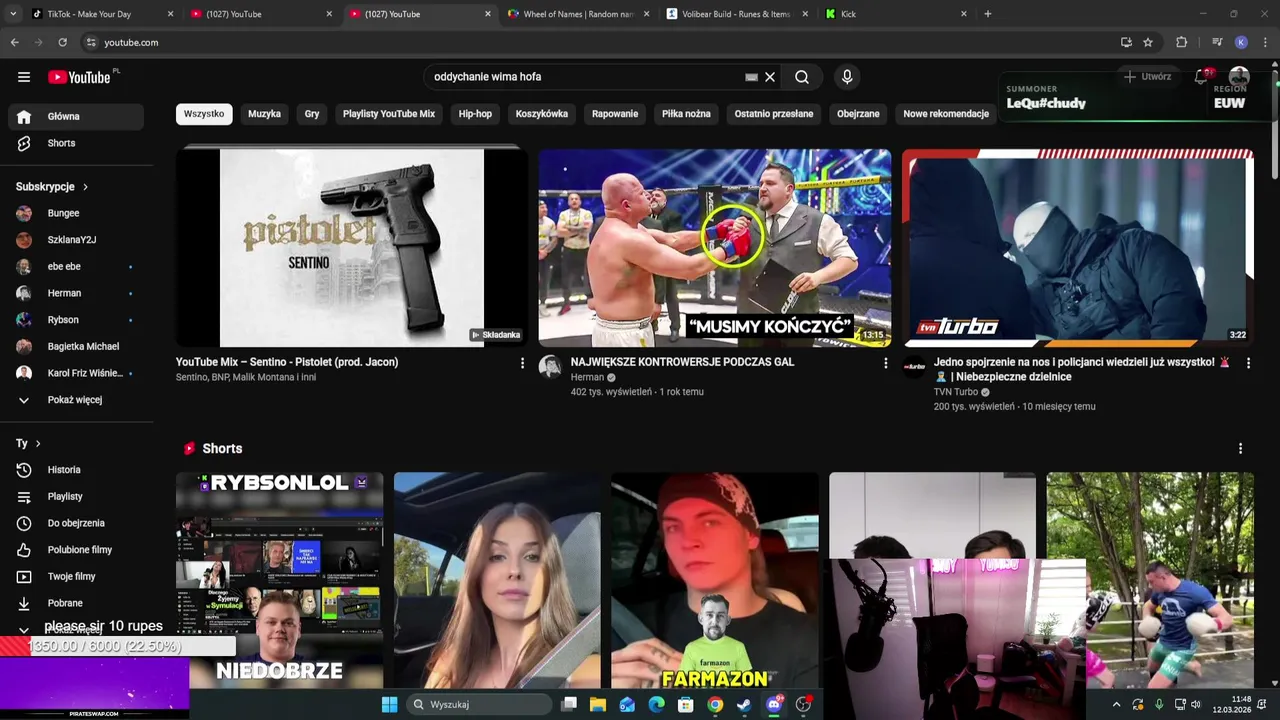Open new Chrome tab with plus
This screenshot has height=720, width=1280.
point(987,14)
